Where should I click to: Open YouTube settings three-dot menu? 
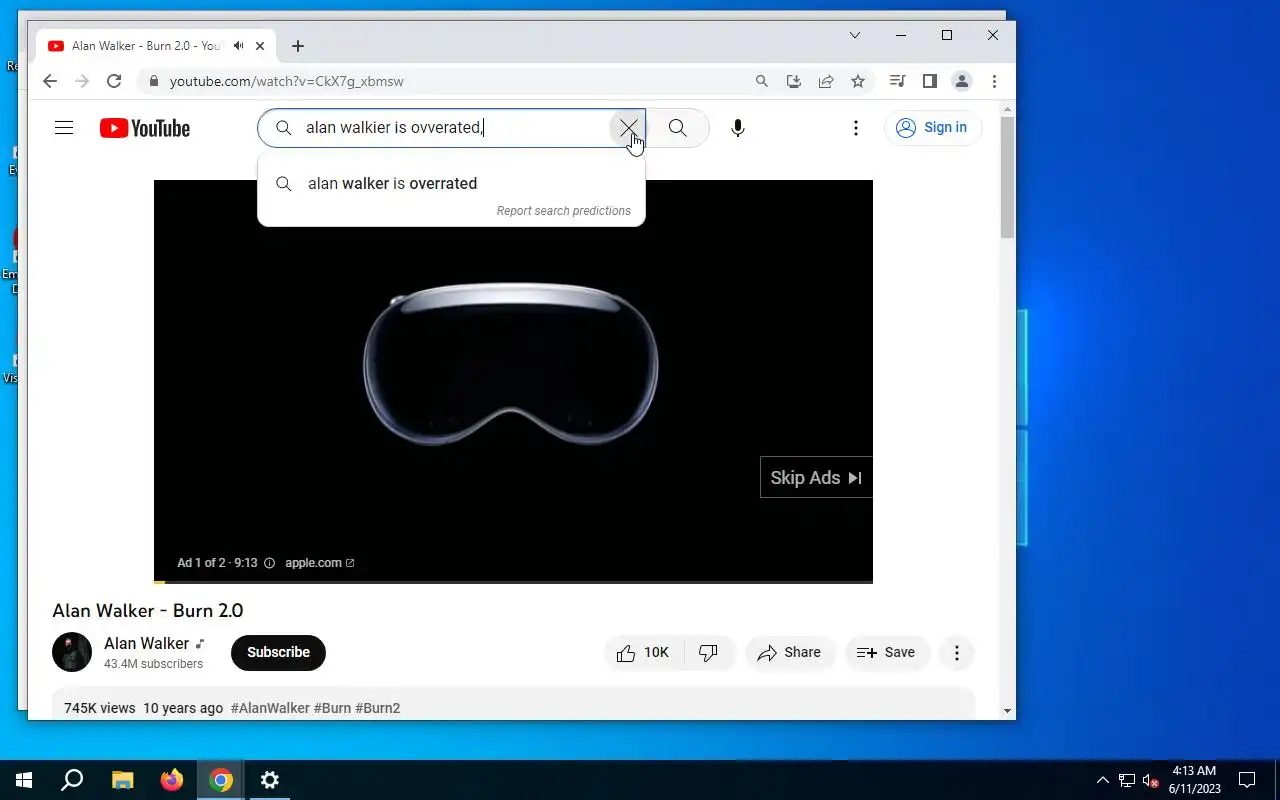click(x=856, y=128)
